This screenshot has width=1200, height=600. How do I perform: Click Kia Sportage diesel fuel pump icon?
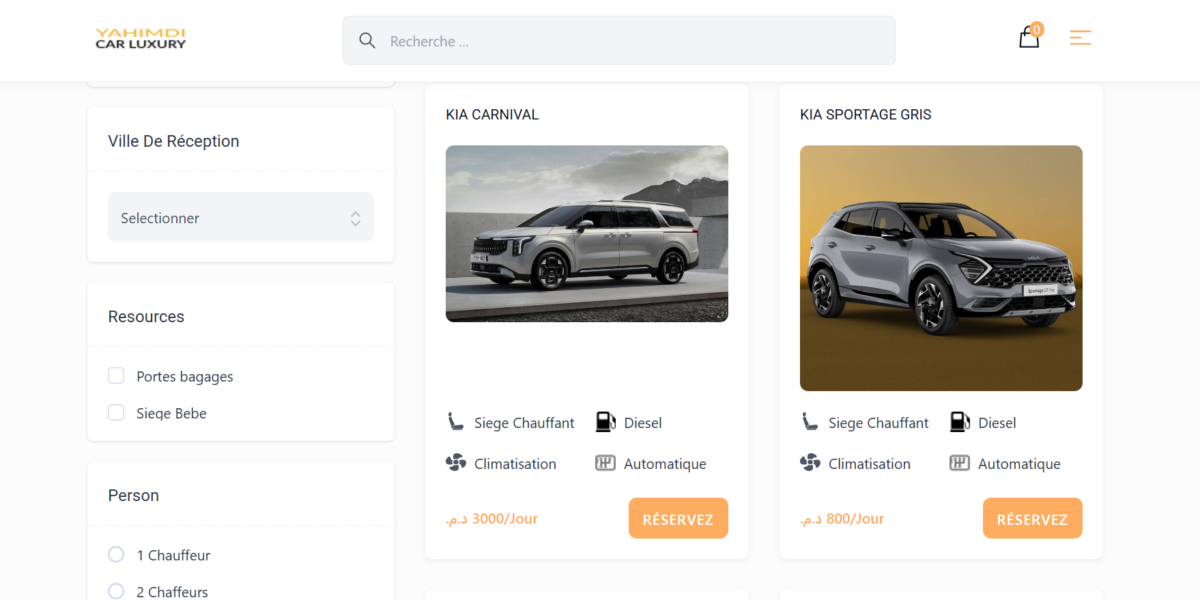click(x=959, y=422)
